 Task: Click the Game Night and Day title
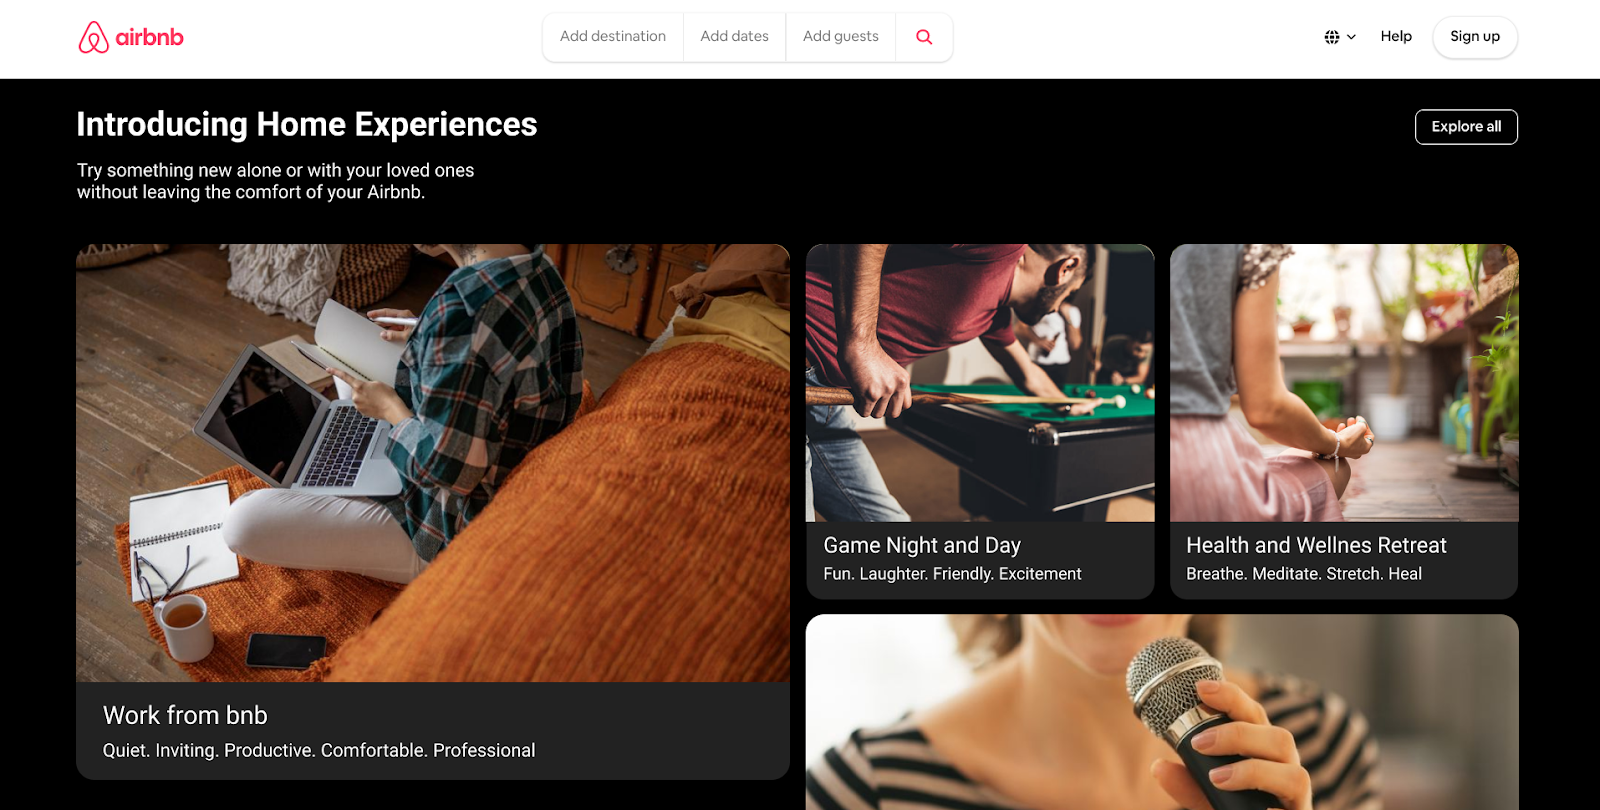pos(922,546)
